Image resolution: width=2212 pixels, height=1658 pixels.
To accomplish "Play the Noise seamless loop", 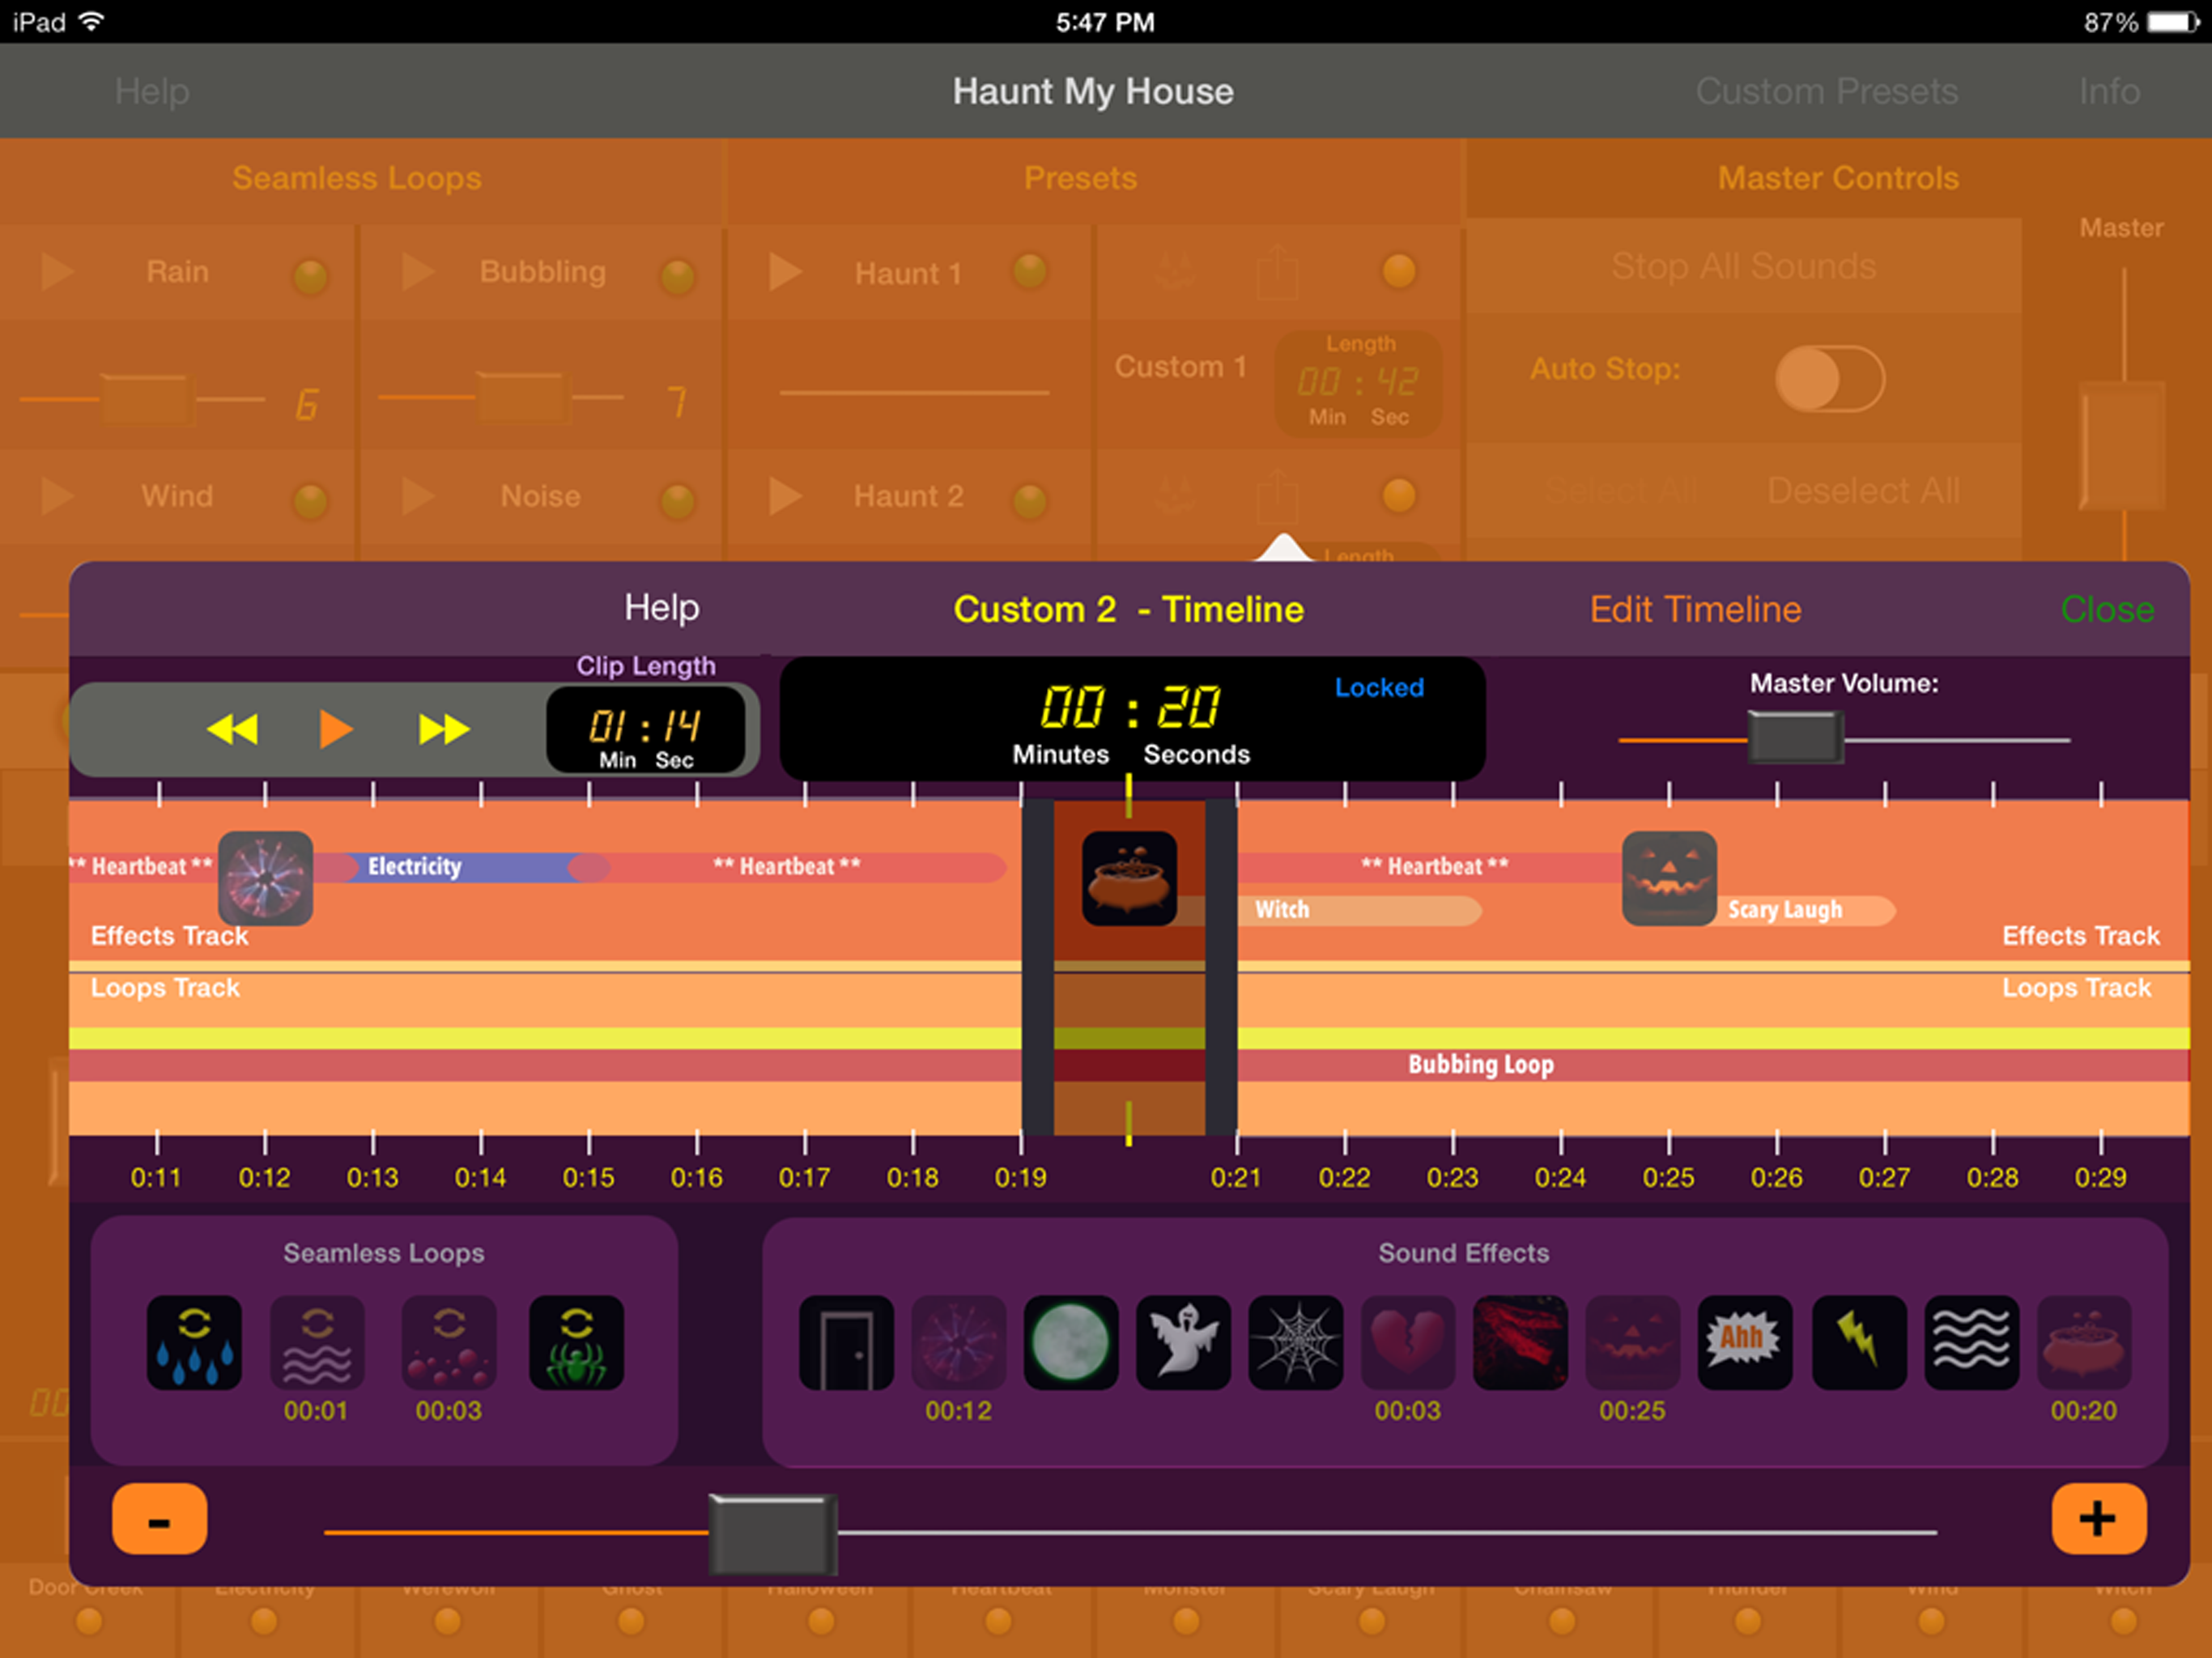I will pyautogui.click(x=417, y=496).
